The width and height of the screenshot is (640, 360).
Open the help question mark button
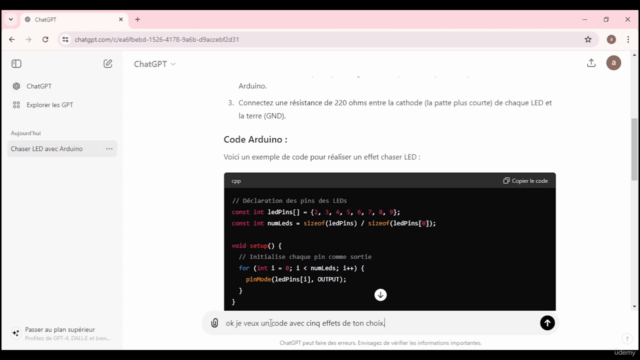(627, 338)
